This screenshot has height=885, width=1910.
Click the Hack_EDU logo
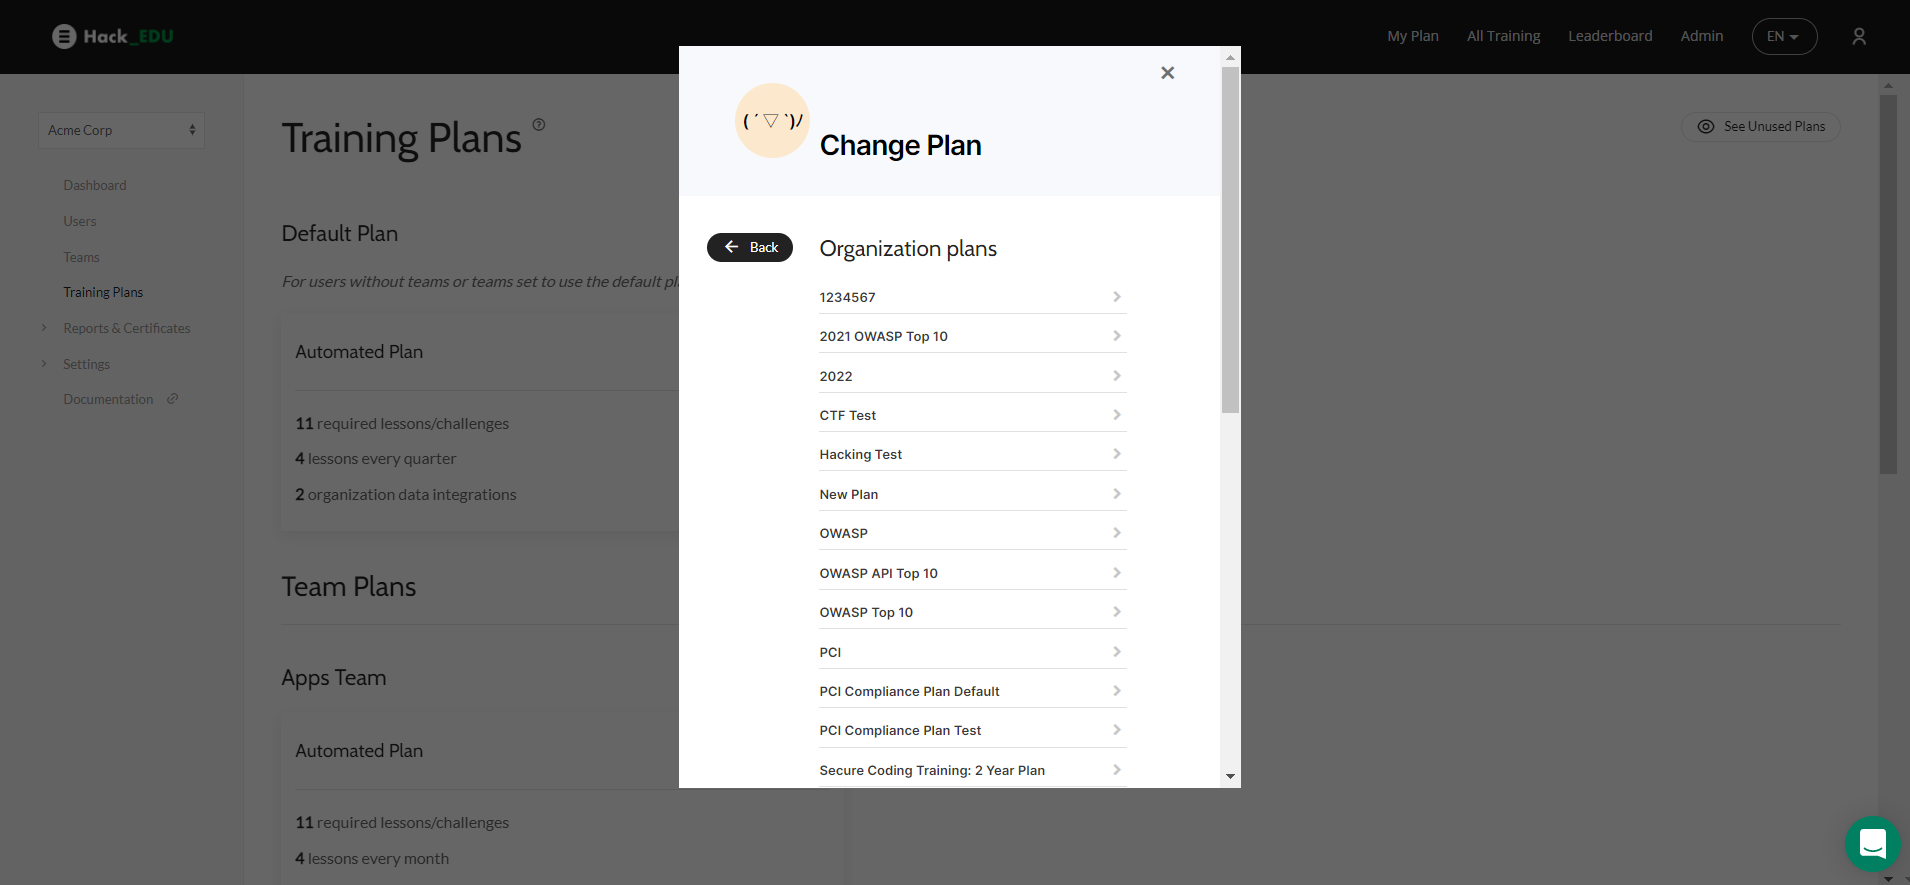pyautogui.click(x=113, y=36)
